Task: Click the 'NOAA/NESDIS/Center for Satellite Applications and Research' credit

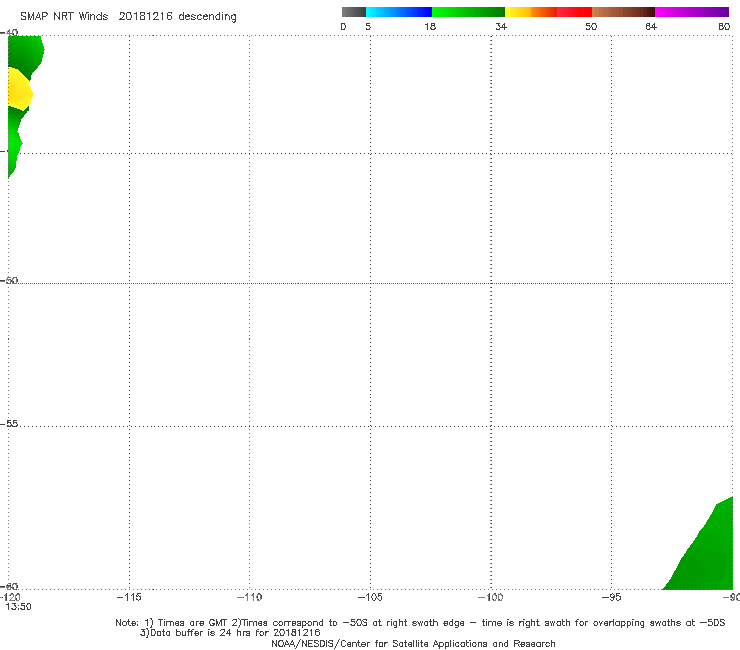Action: click(x=413, y=643)
